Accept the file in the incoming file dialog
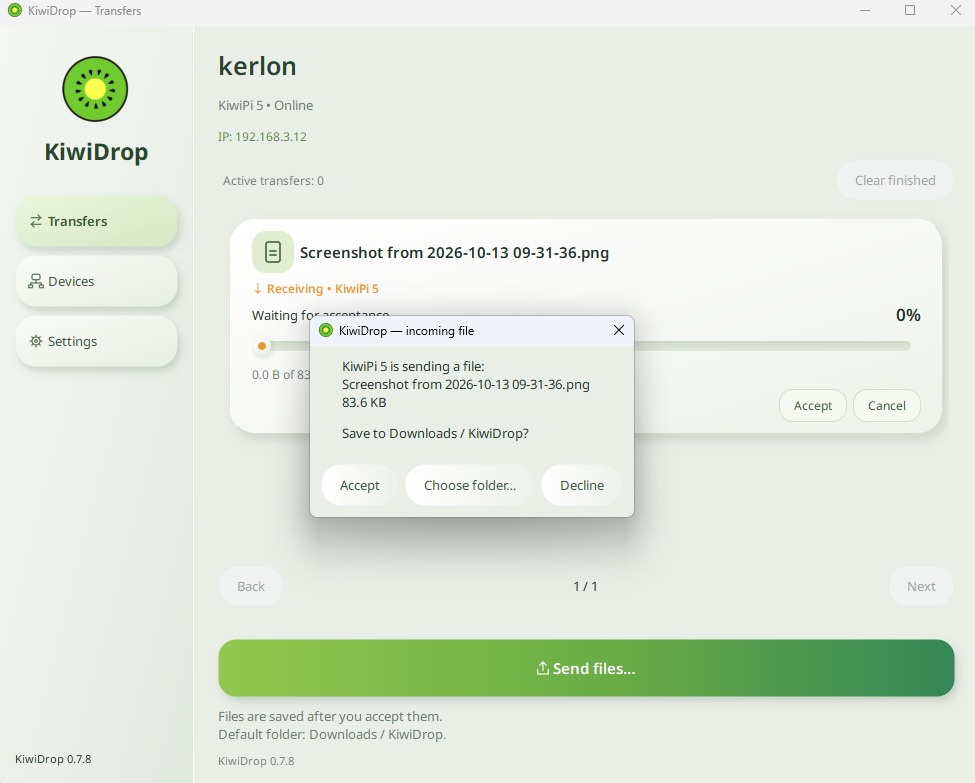The height and width of the screenshot is (783, 975). pos(359,485)
